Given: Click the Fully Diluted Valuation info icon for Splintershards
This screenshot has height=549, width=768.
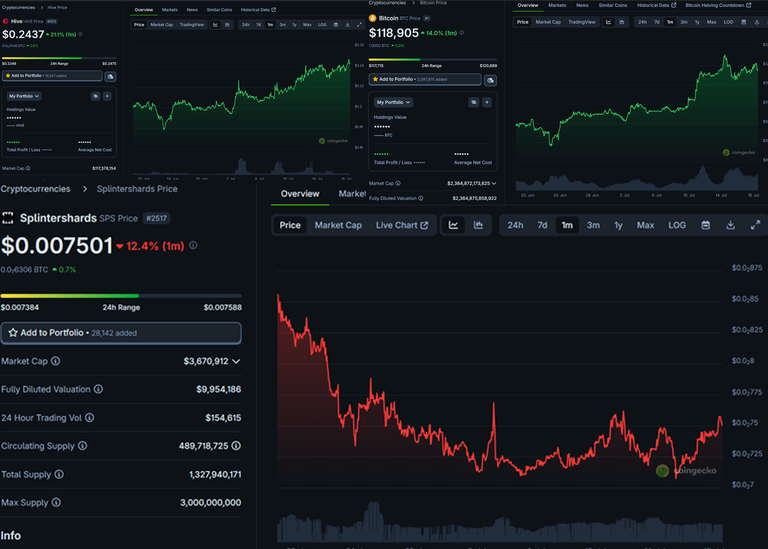Looking at the screenshot, I should (x=98, y=389).
